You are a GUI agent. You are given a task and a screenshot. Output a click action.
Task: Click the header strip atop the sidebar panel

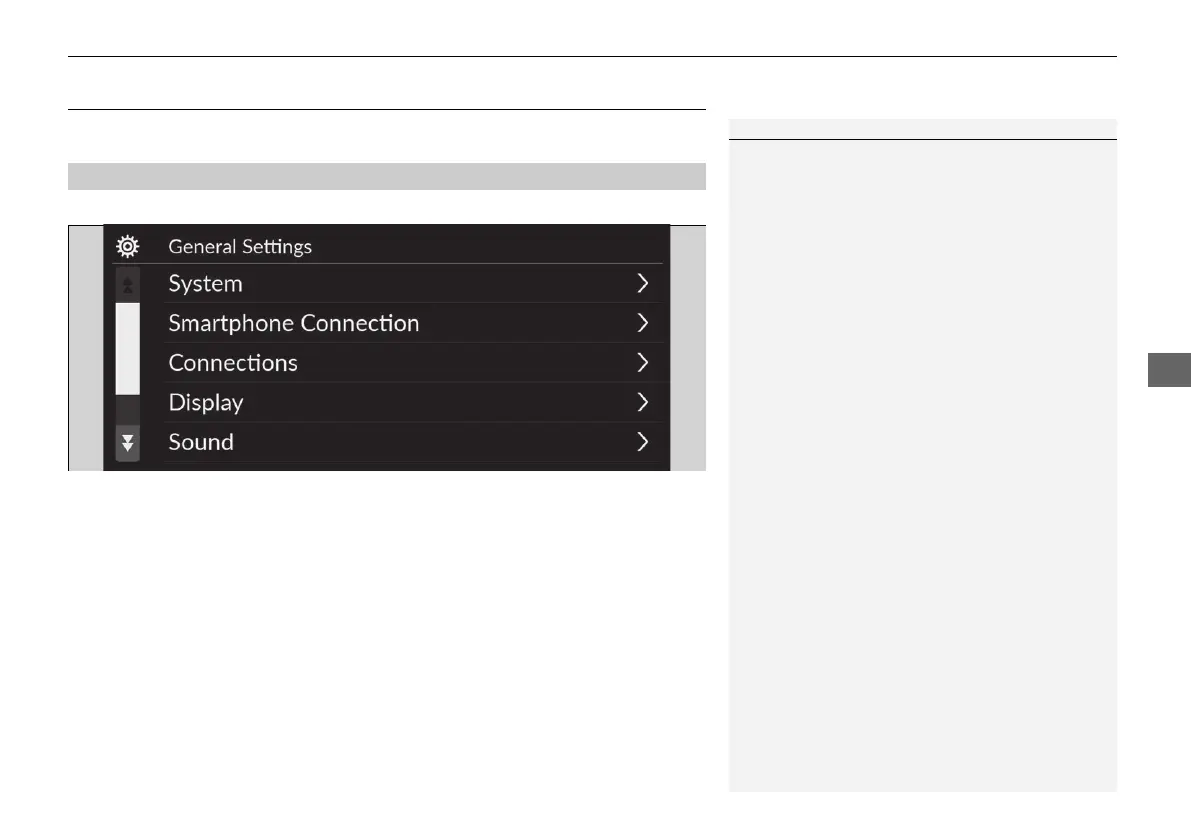pos(922,129)
